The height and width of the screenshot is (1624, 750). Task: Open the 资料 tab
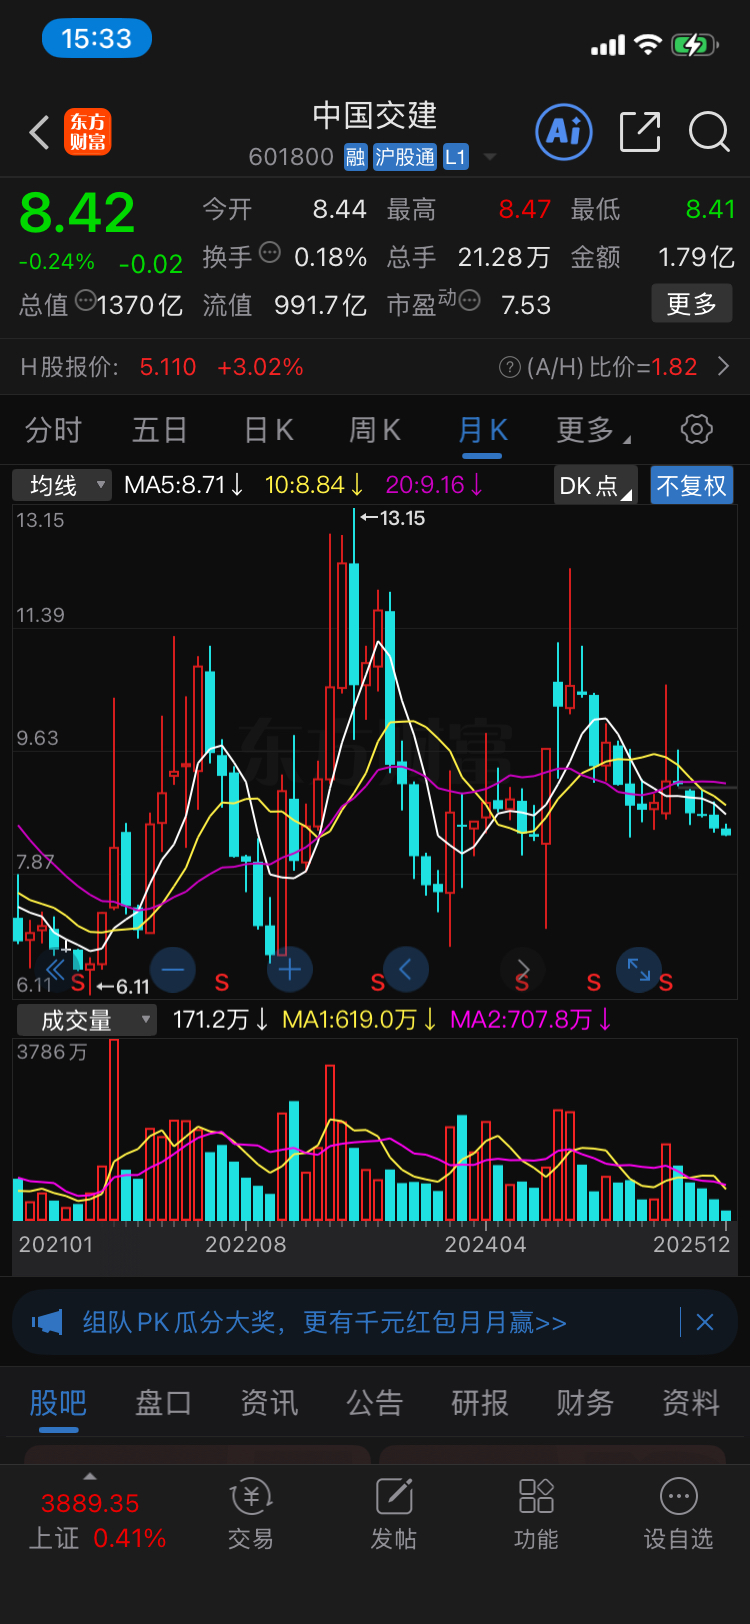coord(691,1403)
